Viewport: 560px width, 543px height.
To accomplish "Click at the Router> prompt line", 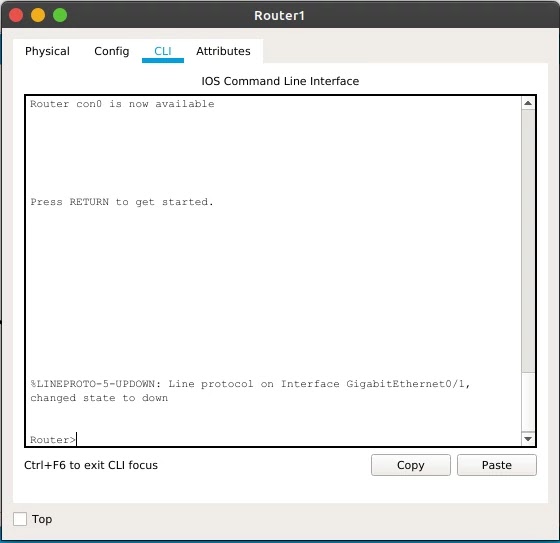I will point(53,440).
